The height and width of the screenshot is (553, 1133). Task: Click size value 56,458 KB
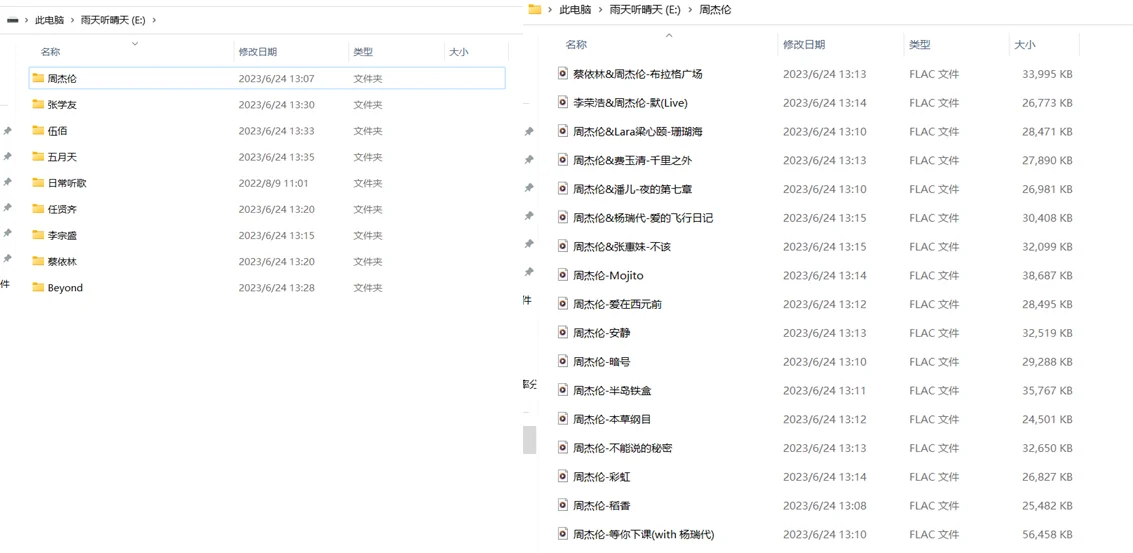[x=1047, y=534]
